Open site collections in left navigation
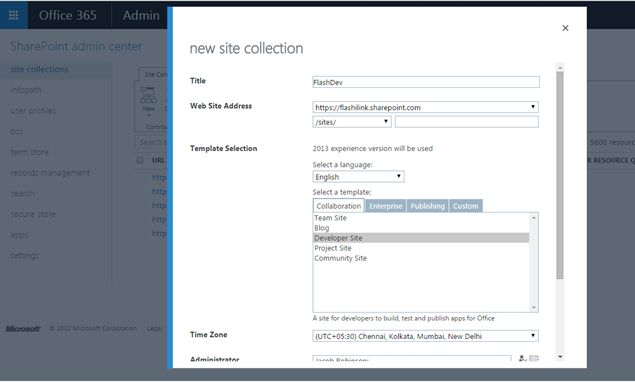 (39, 69)
